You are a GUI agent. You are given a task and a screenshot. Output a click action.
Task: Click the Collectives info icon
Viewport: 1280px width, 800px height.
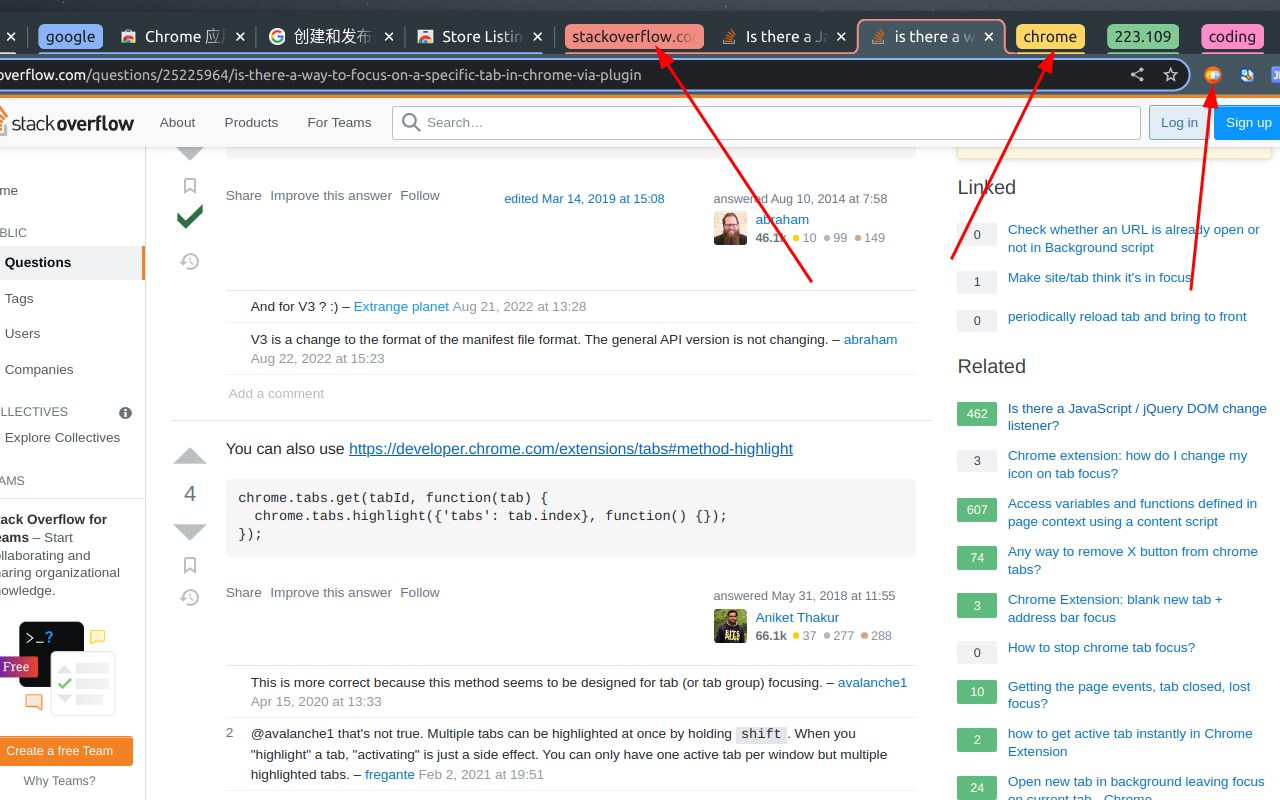[x=126, y=412]
